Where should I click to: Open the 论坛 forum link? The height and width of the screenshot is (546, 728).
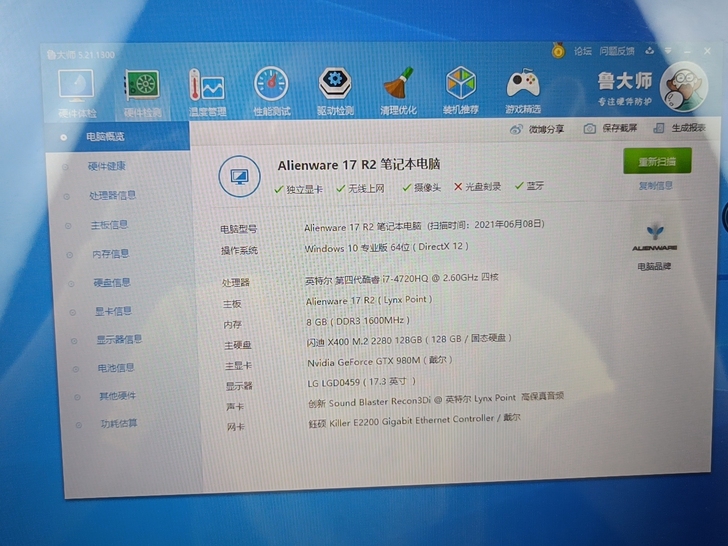pyautogui.click(x=583, y=51)
